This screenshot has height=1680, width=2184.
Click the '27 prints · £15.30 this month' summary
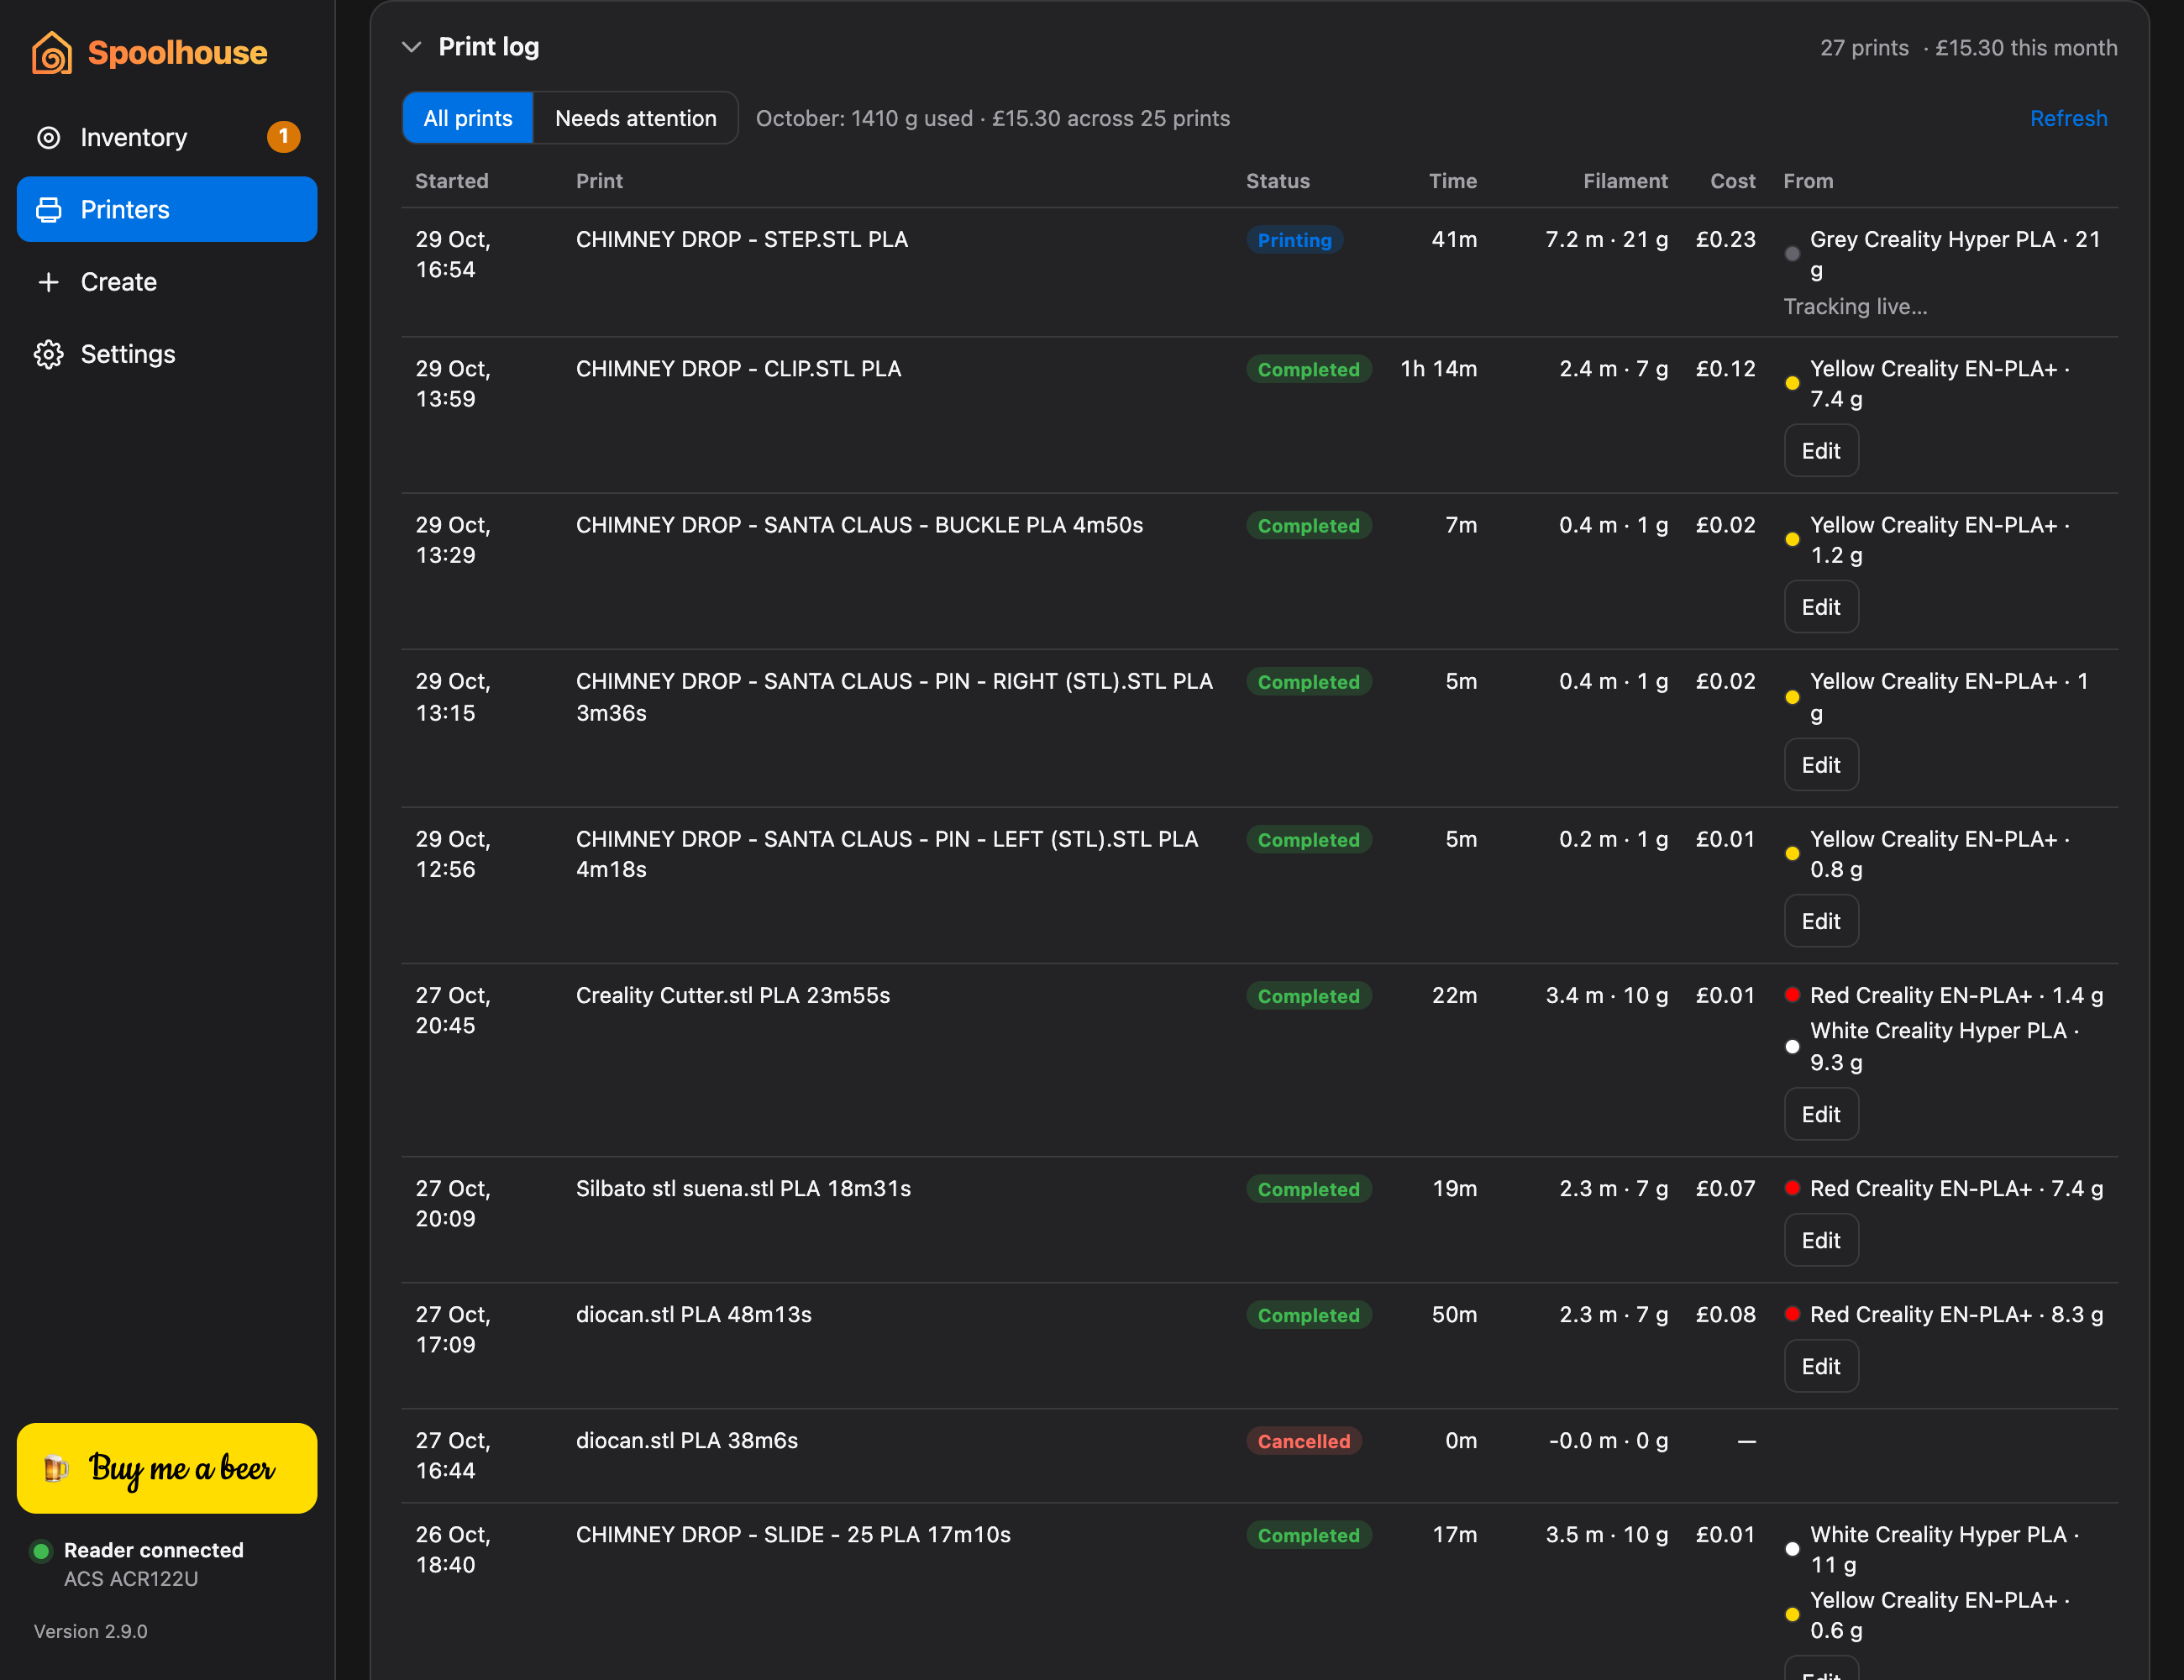[1968, 47]
